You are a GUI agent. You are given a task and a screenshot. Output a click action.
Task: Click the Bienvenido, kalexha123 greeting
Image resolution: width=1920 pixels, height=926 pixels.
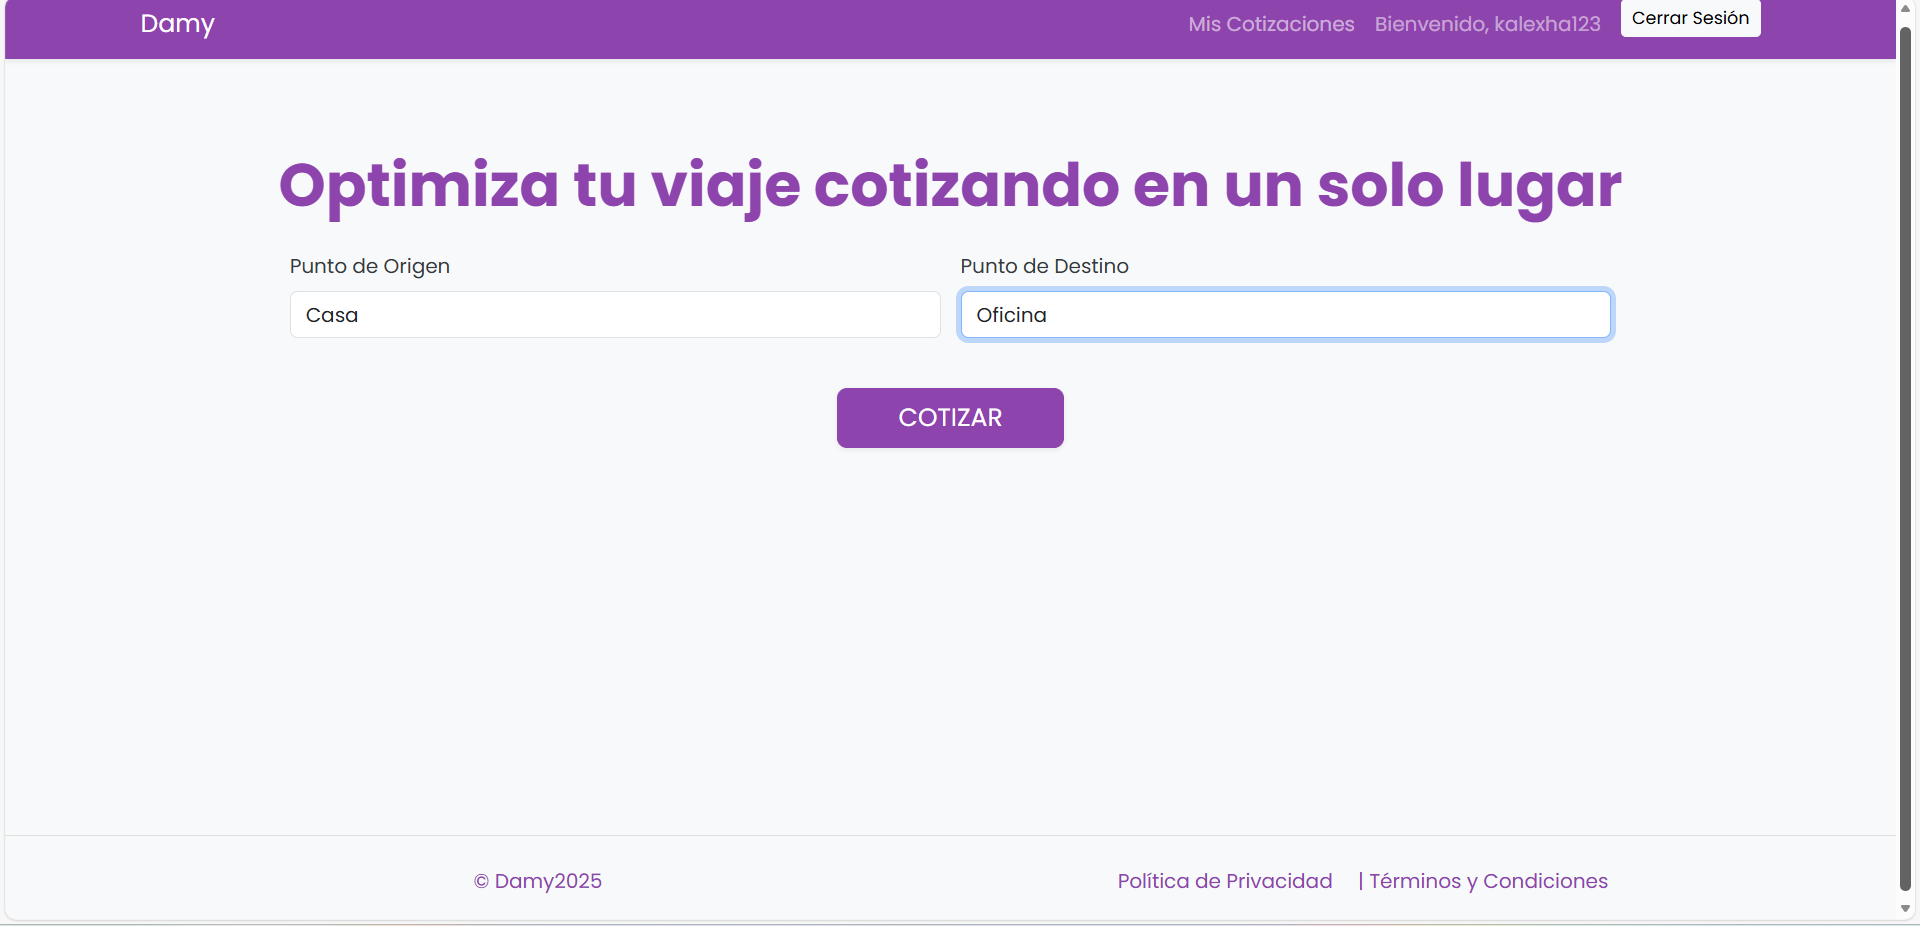[1487, 24]
